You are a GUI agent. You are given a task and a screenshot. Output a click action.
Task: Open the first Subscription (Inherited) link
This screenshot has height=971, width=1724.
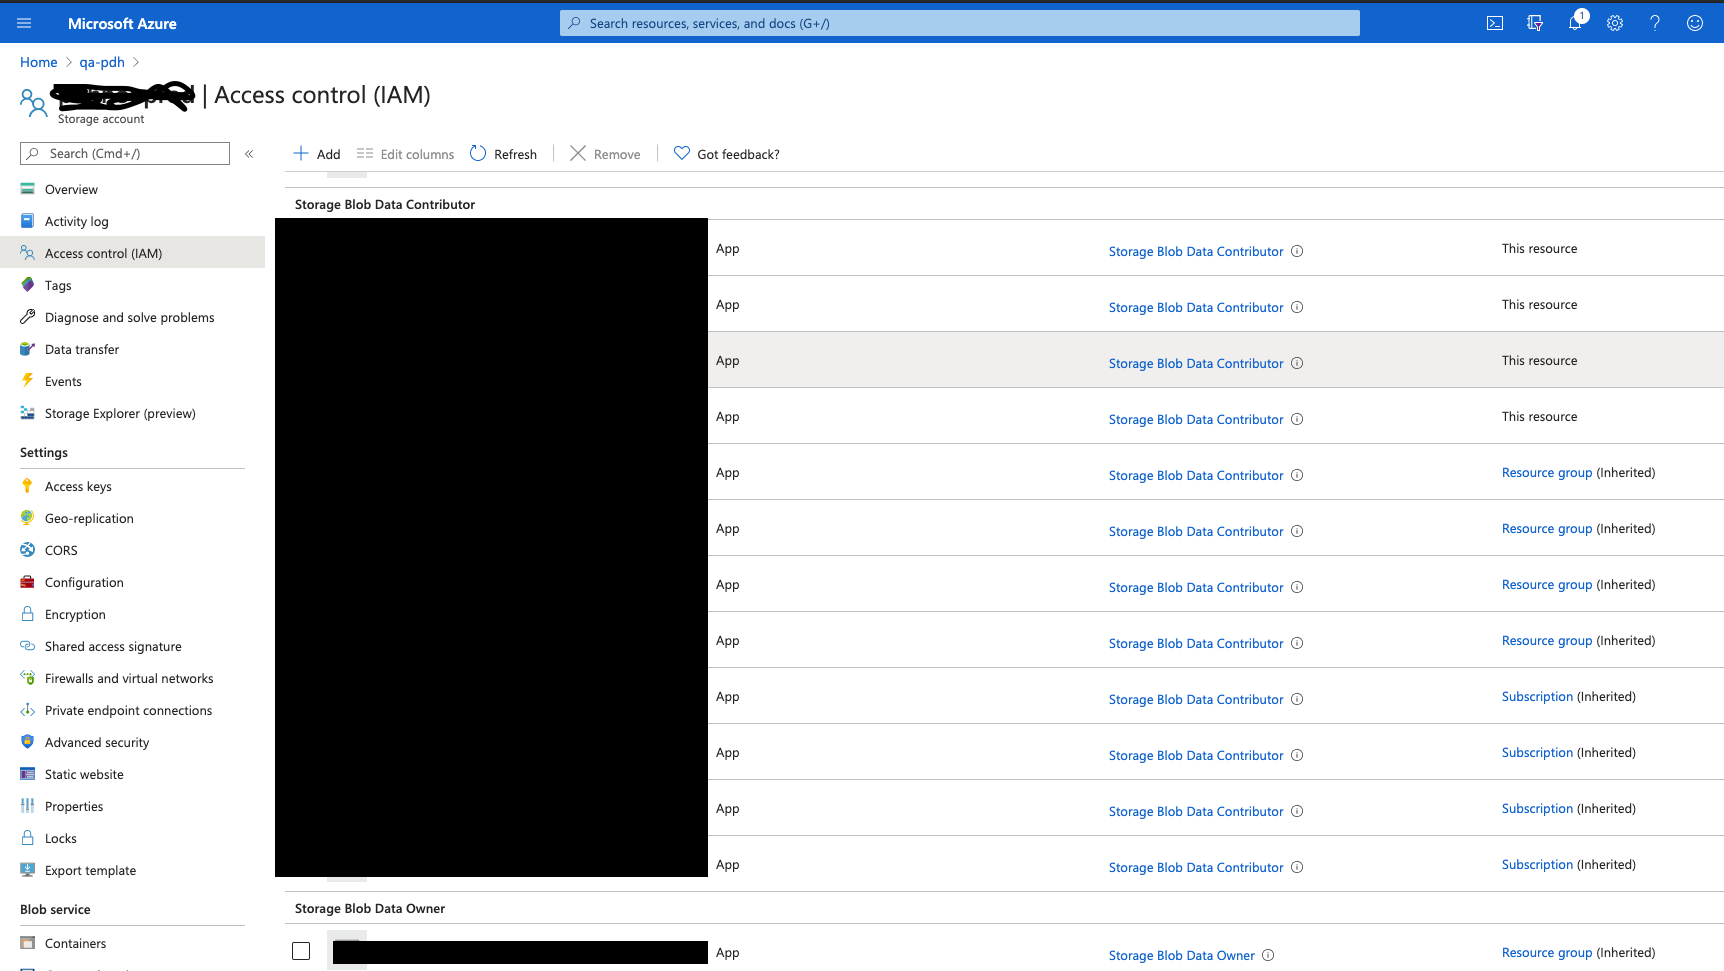[1537, 696]
